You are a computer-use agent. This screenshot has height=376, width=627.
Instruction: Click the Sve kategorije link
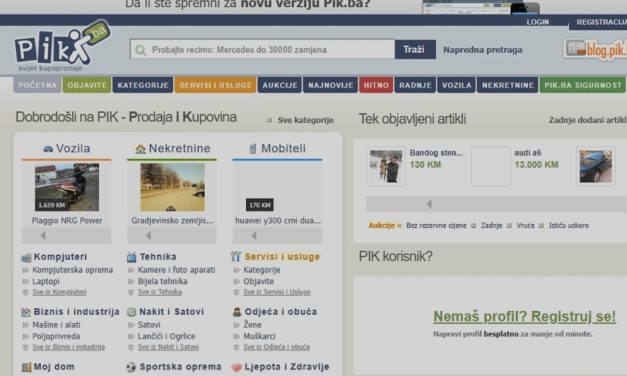pos(306,120)
